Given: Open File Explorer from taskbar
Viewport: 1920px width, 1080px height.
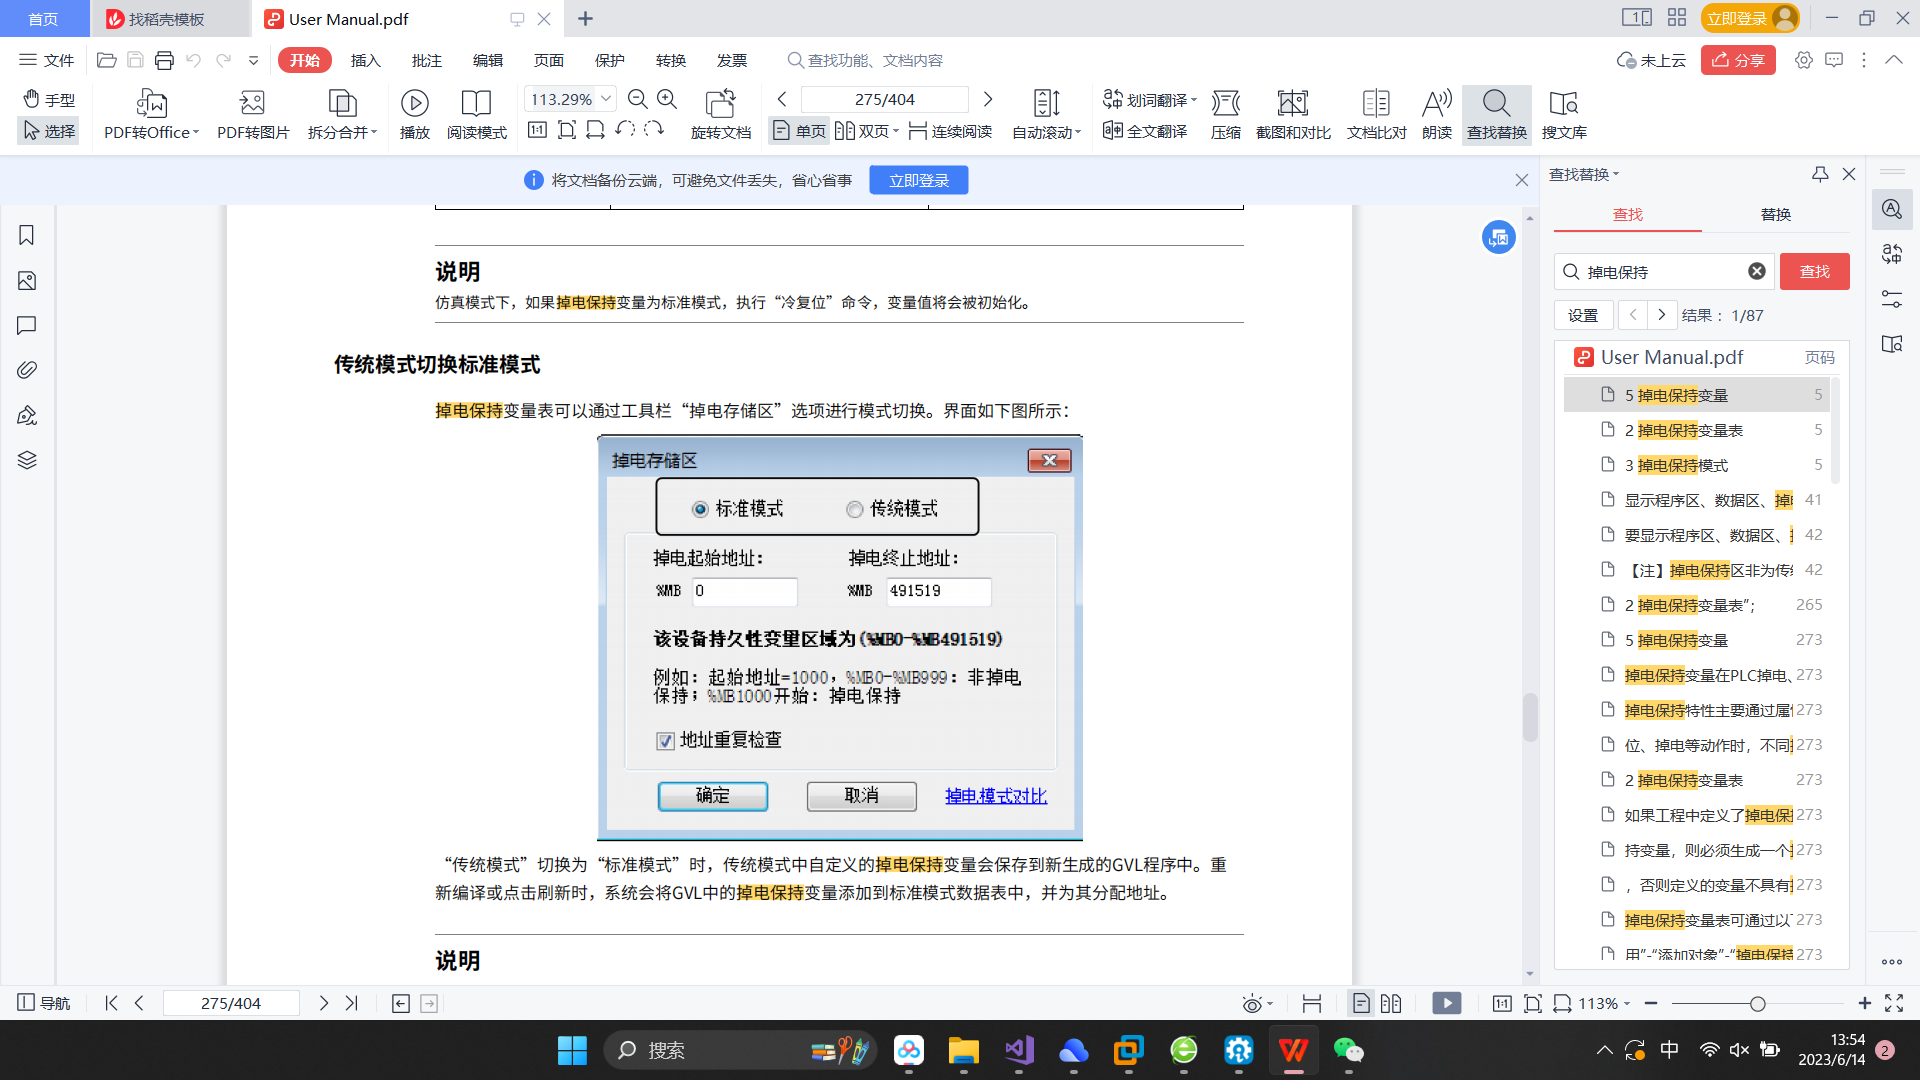Looking at the screenshot, I should pos(963,1050).
